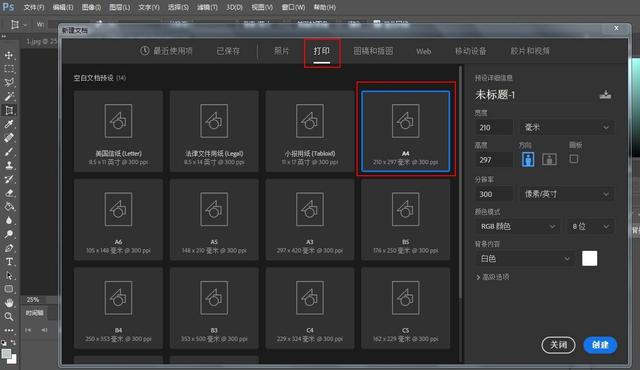This screenshot has width=640, height=370.
Task: Open the 帮助(H) menu
Action: (x=324, y=7)
